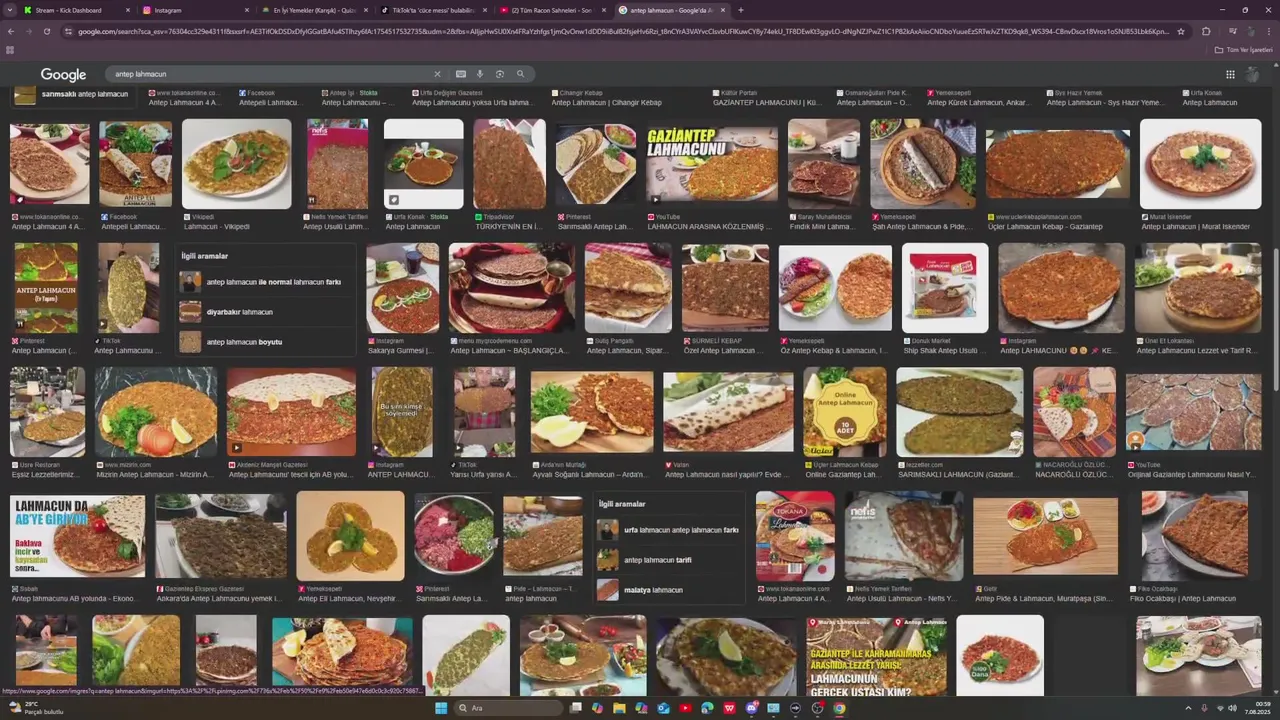
Task: Open related search diyarbakır lahmacun
Action: tap(265, 312)
